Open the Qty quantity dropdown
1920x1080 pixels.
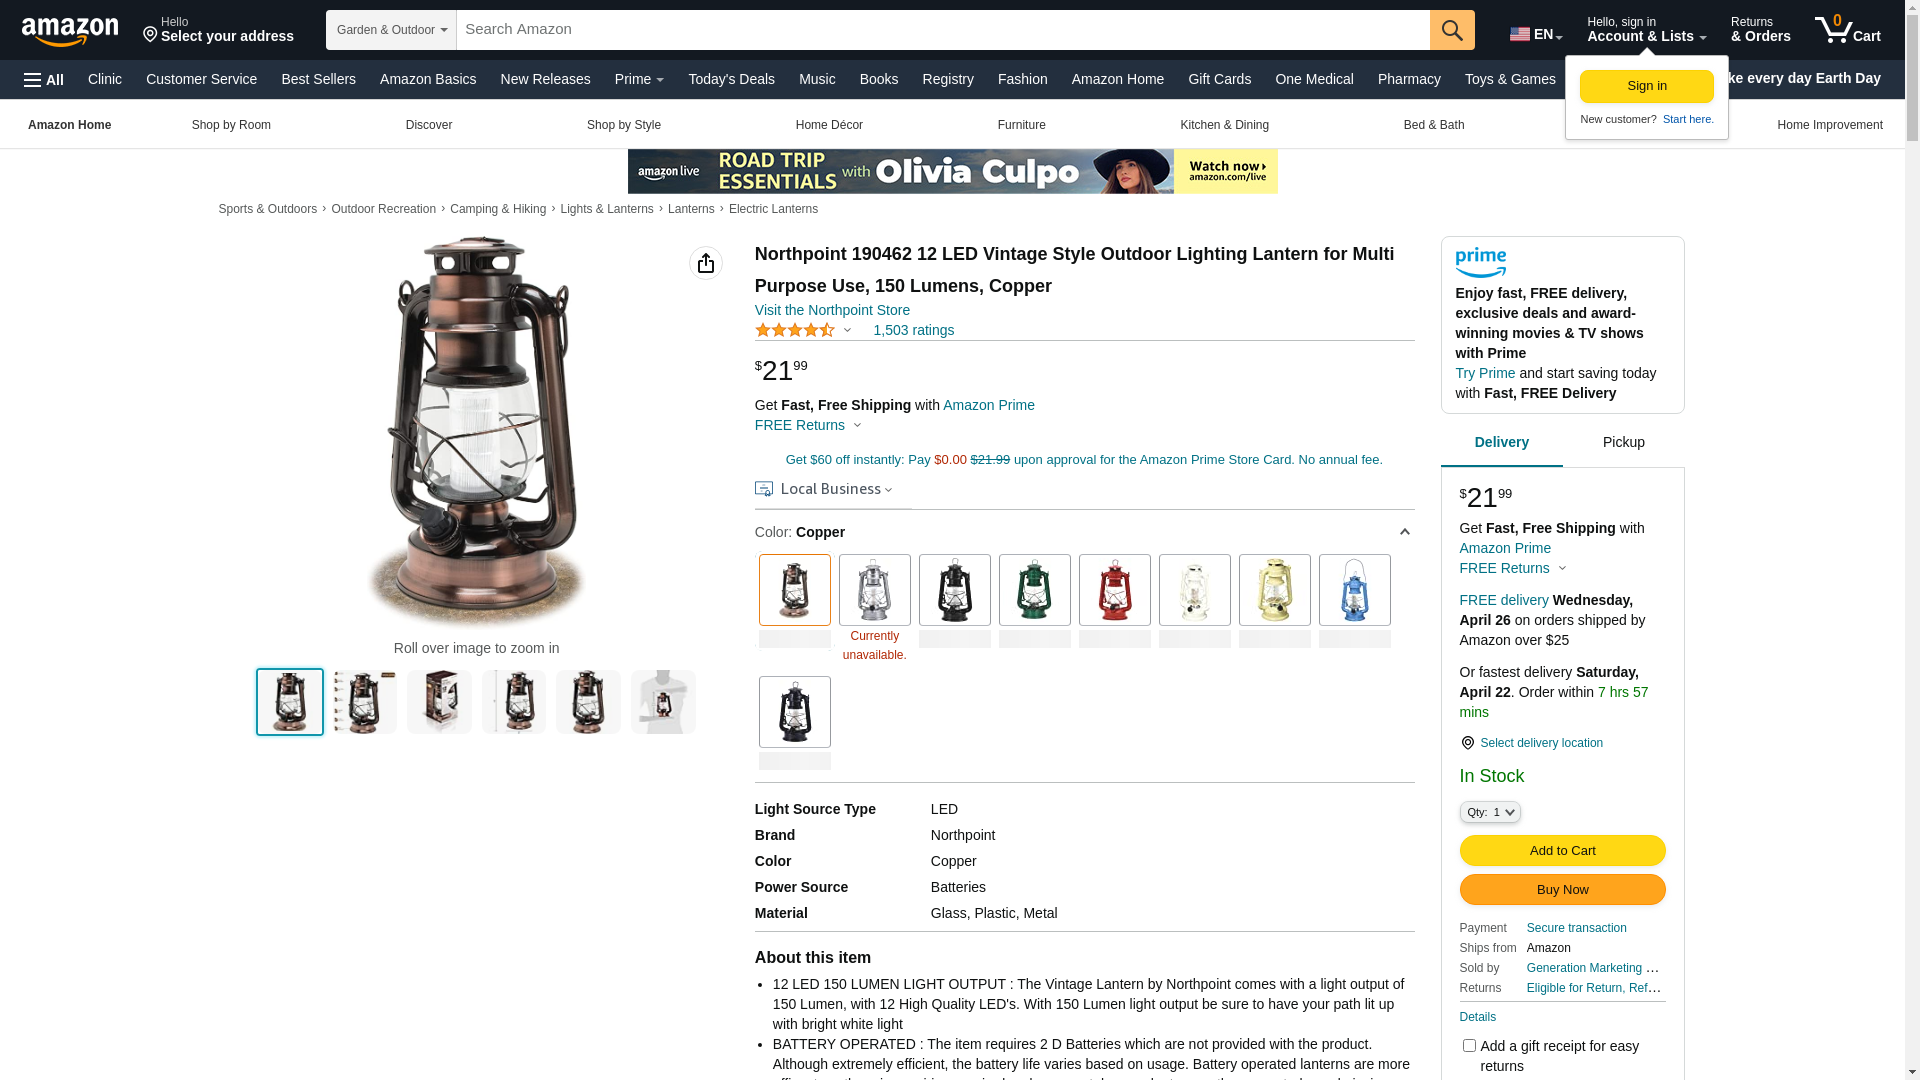[x=1490, y=812]
